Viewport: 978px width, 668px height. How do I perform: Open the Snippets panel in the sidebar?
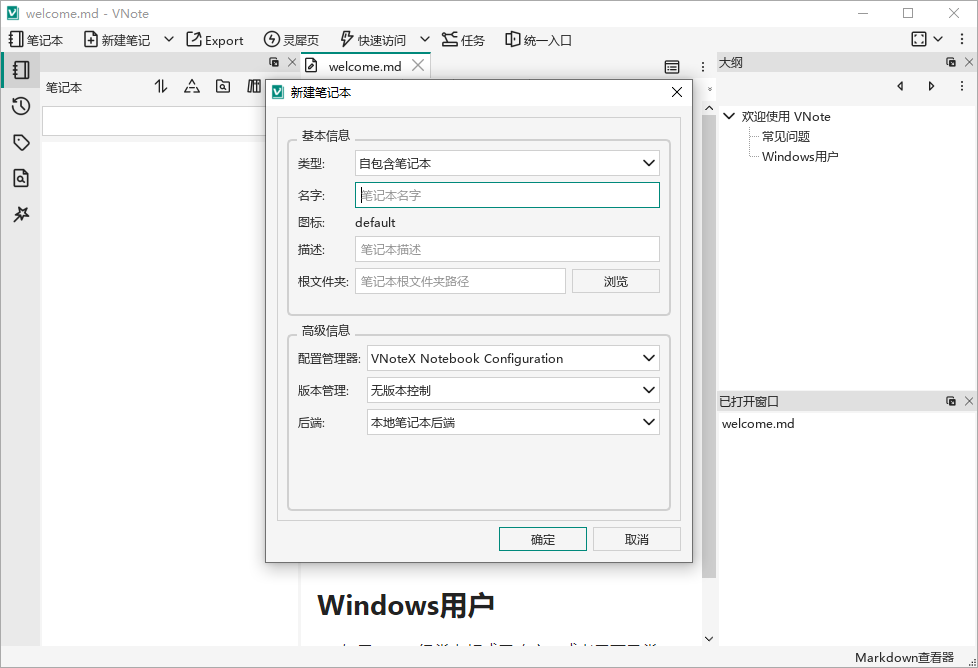point(20,214)
